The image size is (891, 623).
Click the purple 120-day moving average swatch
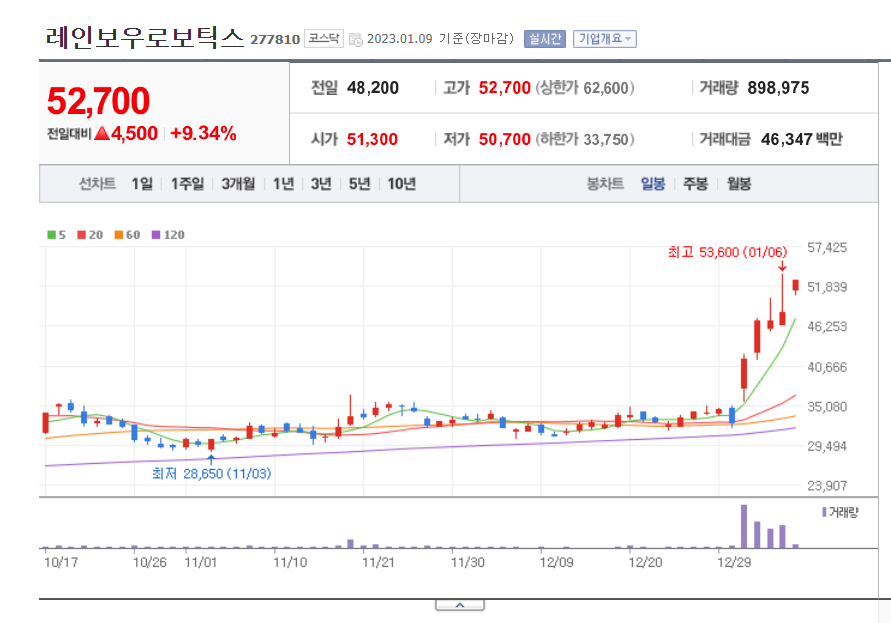[156, 235]
